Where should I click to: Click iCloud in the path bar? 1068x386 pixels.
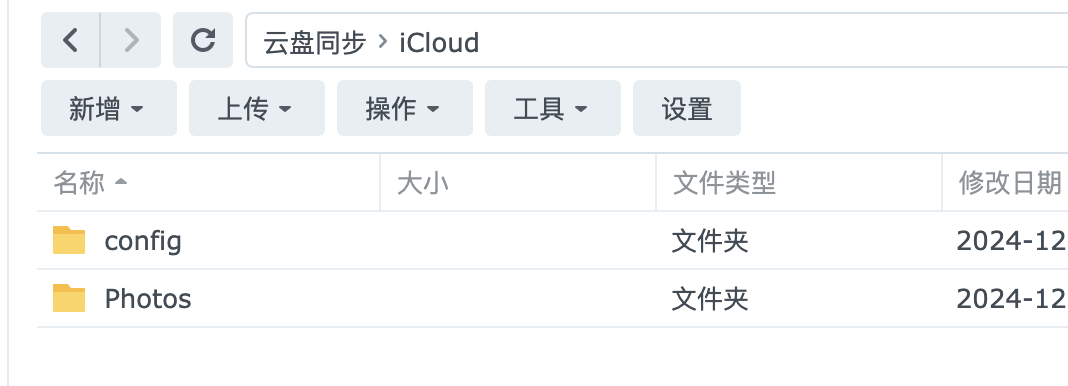pyautogui.click(x=439, y=42)
